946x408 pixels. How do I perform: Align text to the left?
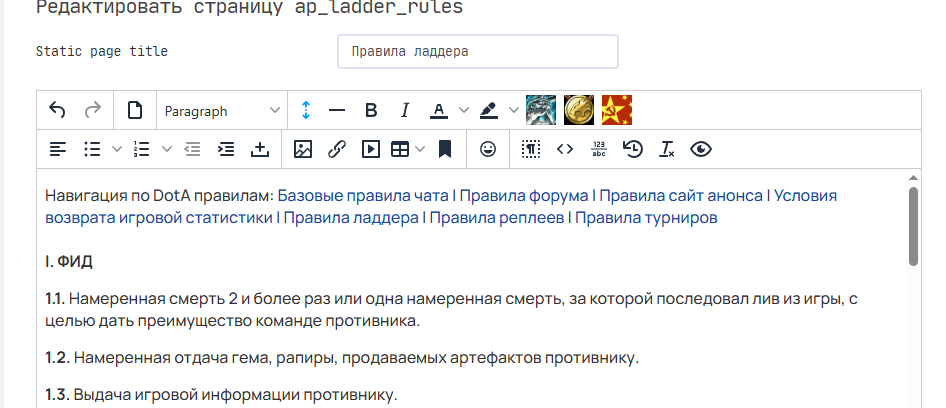[58, 149]
